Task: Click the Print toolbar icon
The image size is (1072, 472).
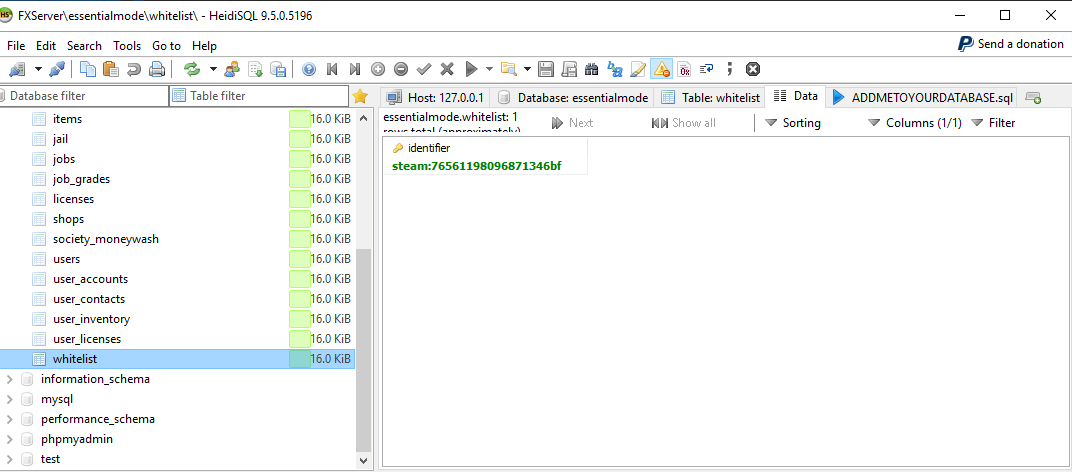Action: pyautogui.click(x=157, y=69)
